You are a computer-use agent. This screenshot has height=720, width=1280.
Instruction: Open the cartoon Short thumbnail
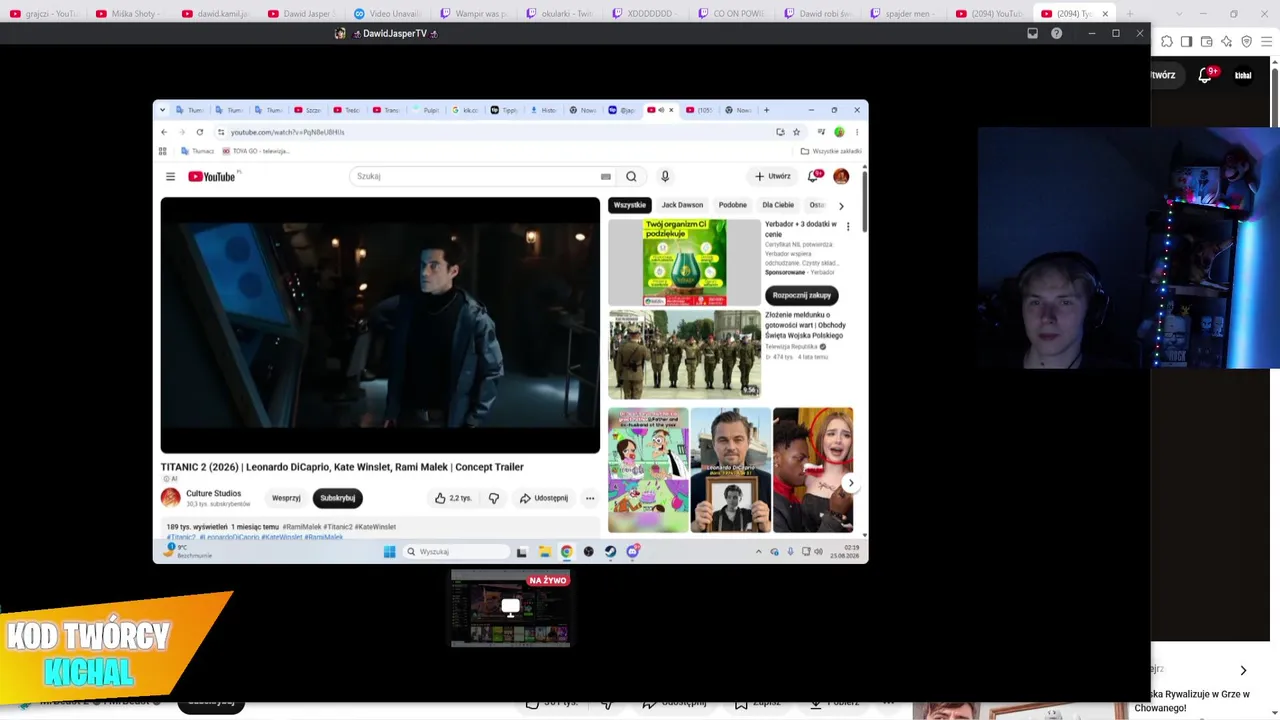coord(648,470)
